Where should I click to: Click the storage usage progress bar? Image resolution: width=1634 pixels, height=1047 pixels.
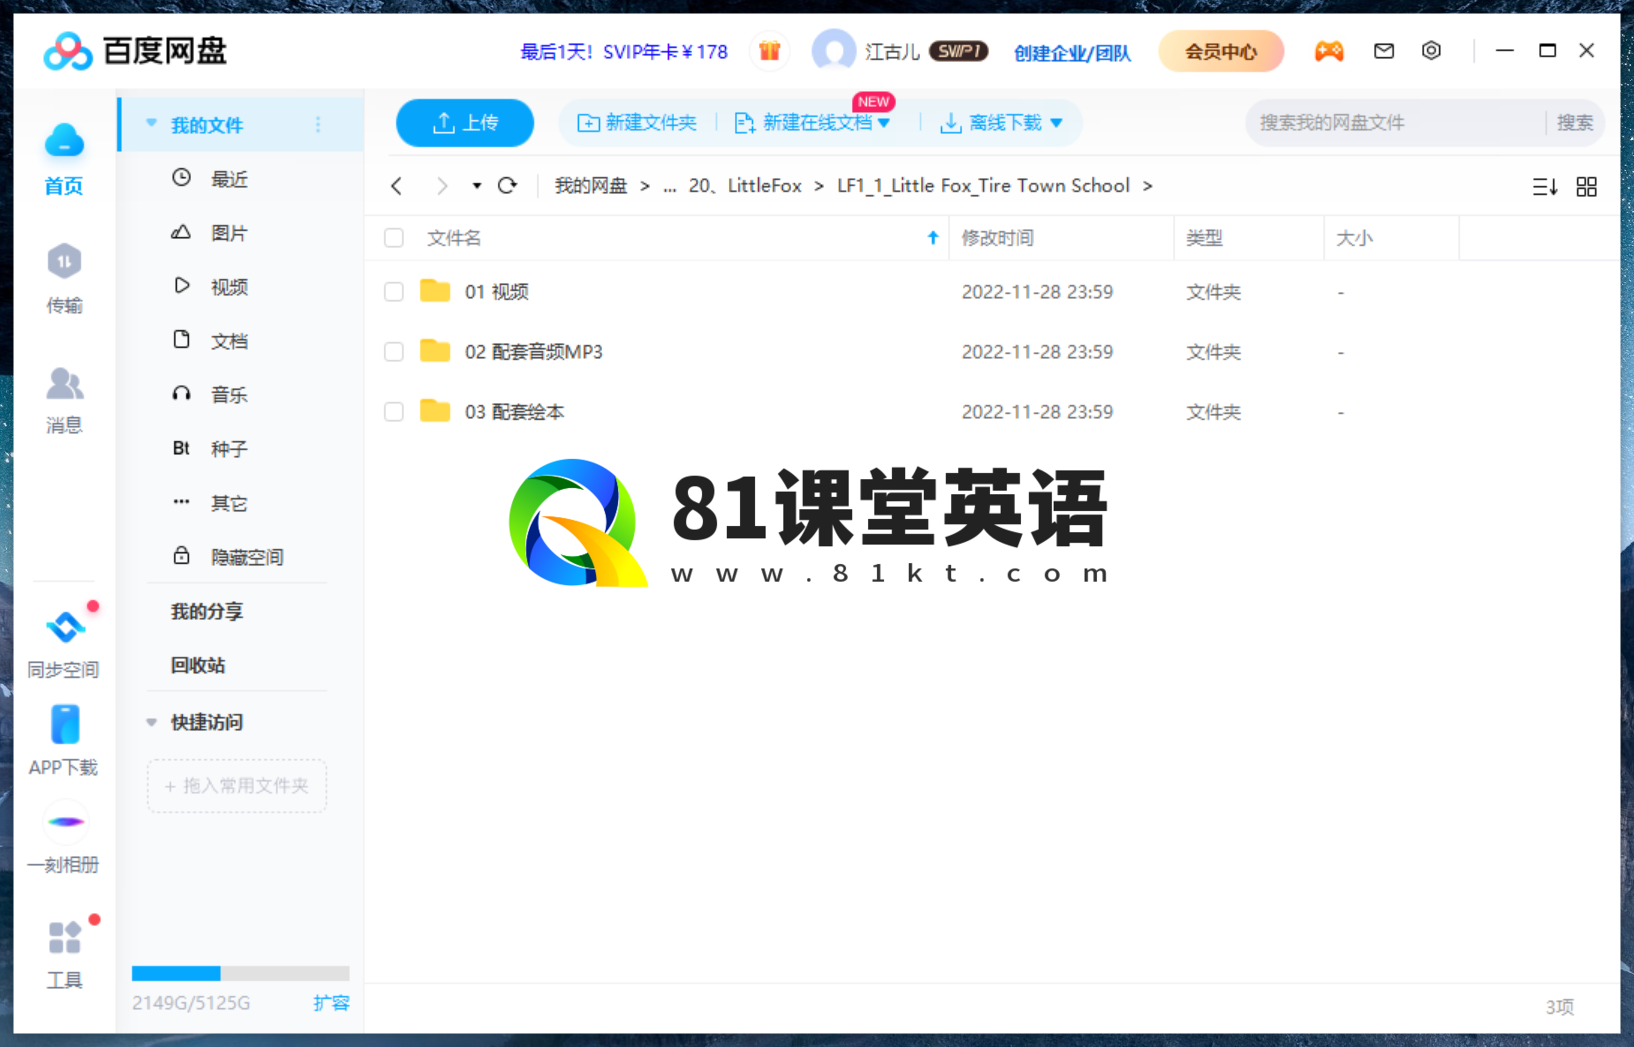point(240,973)
